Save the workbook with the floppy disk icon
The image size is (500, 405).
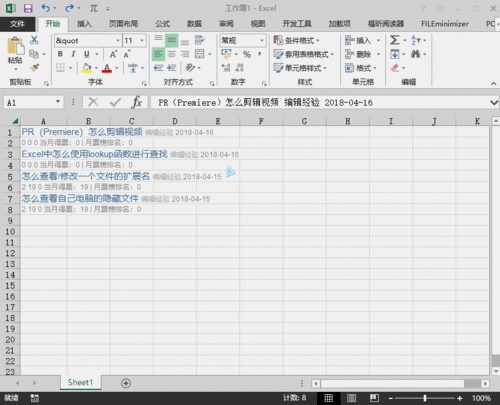(28, 8)
